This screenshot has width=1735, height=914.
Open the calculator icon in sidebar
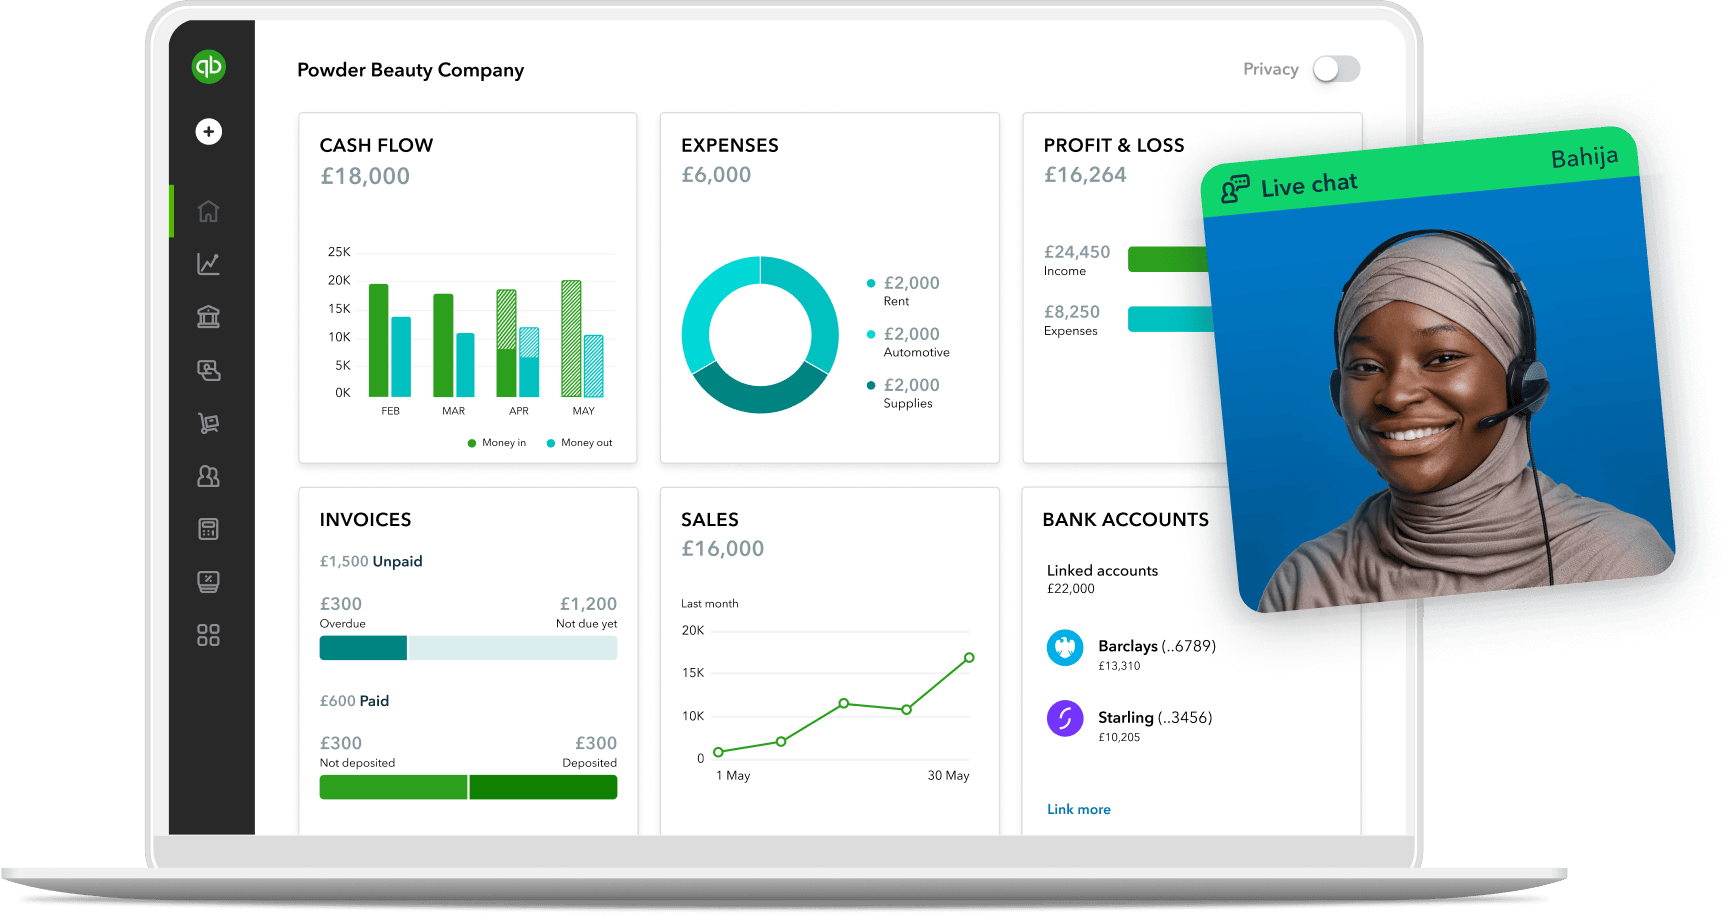208,529
